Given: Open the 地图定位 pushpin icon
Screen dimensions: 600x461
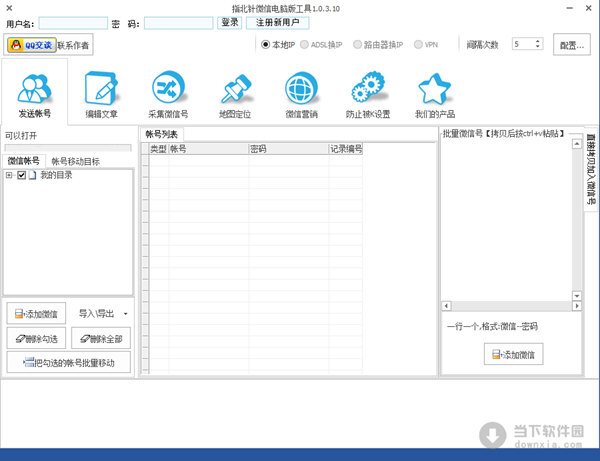Looking at the screenshot, I should click(x=235, y=88).
